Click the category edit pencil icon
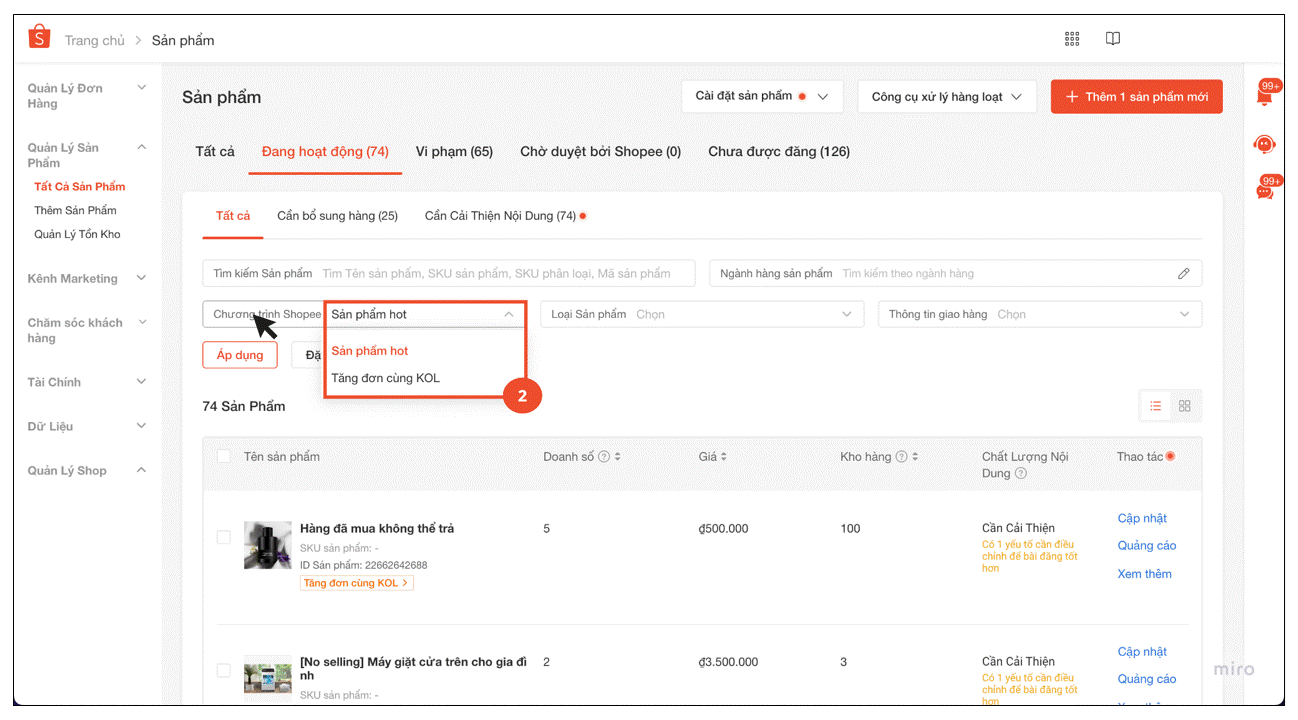 pyautogui.click(x=1184, y=274)
